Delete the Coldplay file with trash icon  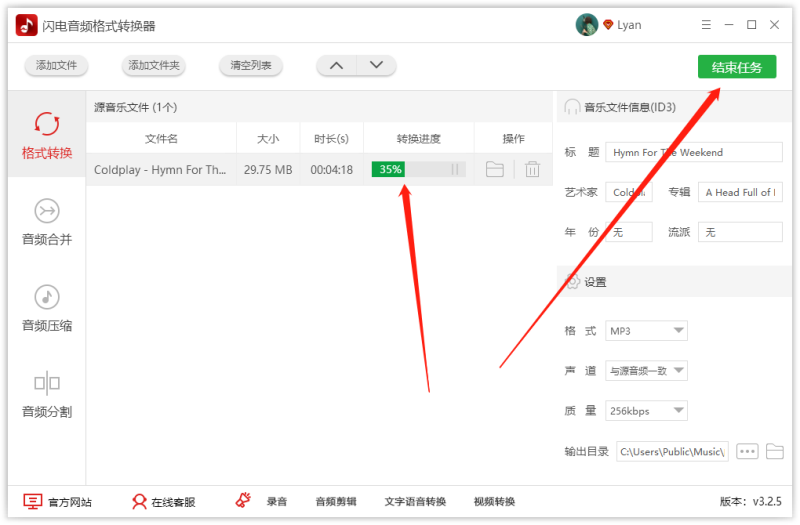coord(532,169)
